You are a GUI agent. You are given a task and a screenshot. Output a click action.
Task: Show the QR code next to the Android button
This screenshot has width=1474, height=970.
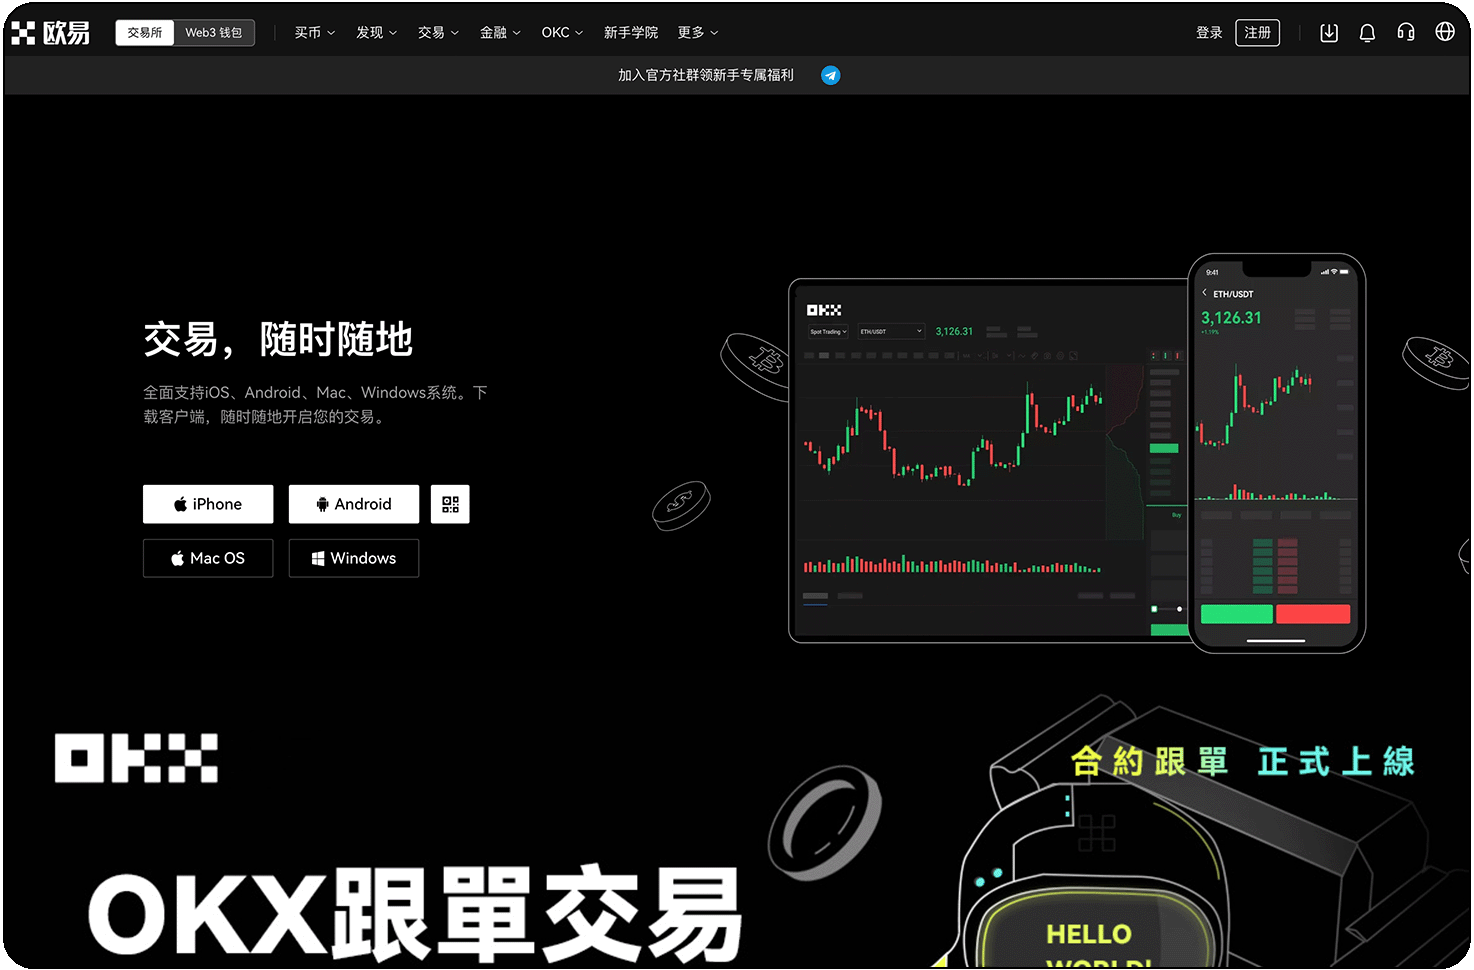click(x=450, y=504)
